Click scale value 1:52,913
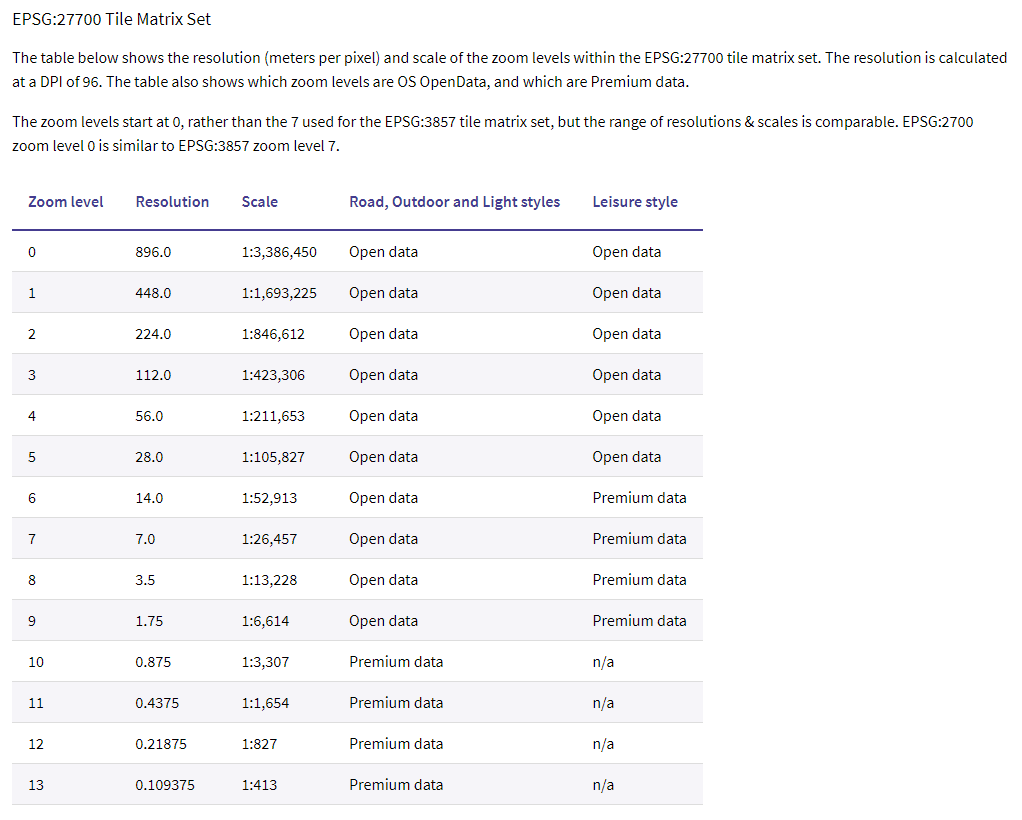 click(x=269, y=499)
